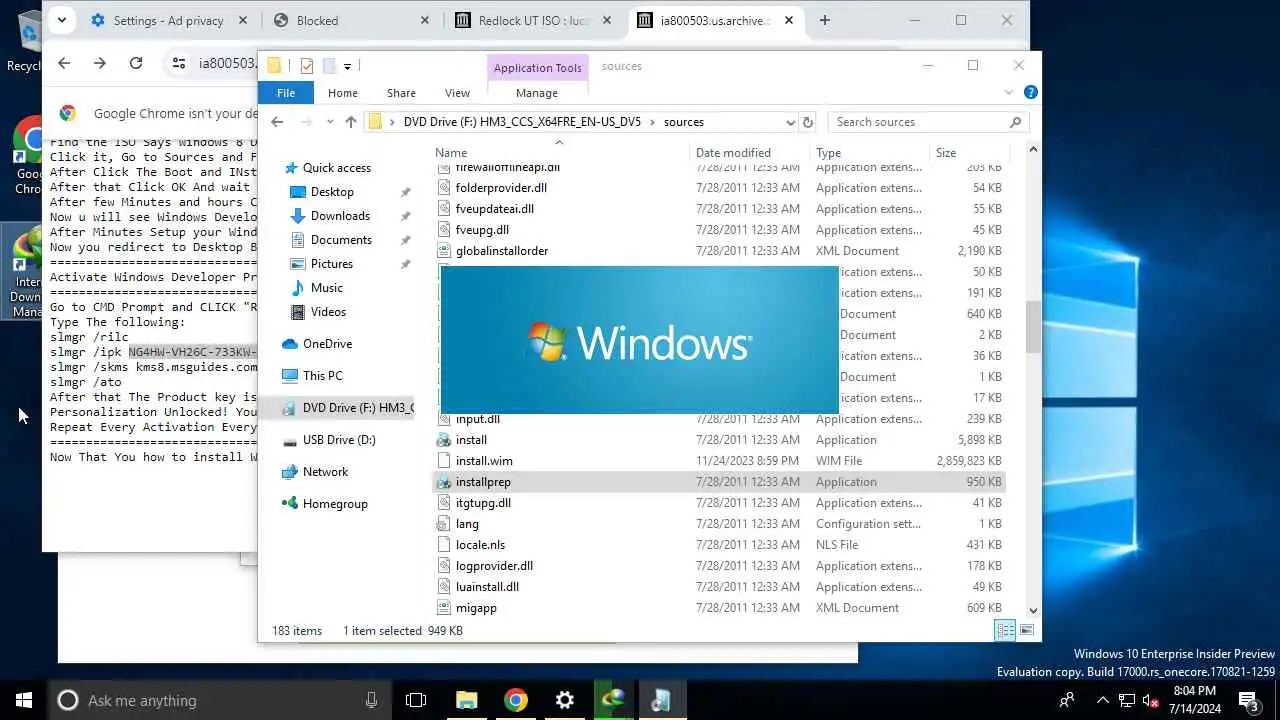This screenshot has height=720, width=1280.
Task: Open Pictures from the navigation pane
Action: [331, 264]
